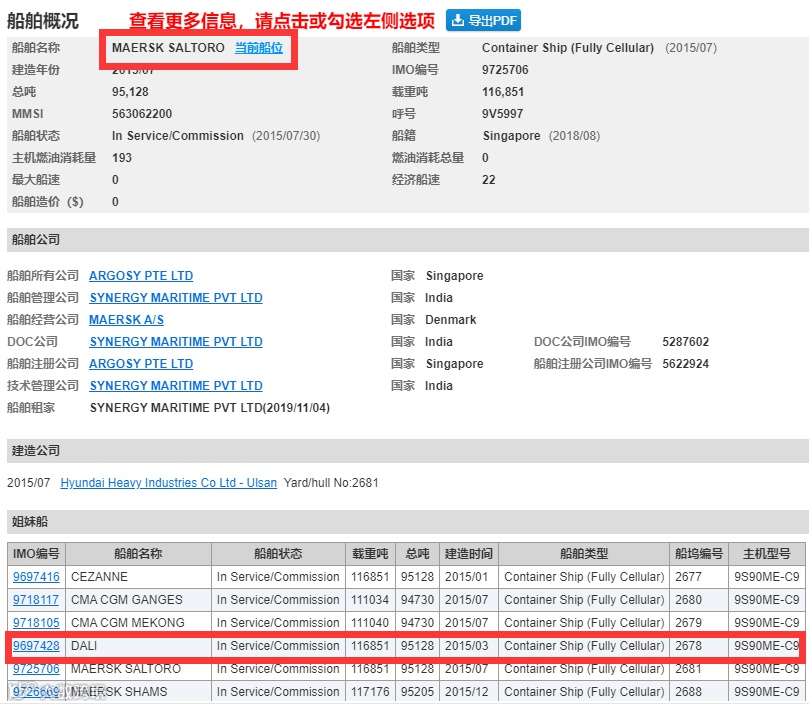Click the deadweight value 116,851
The image size is (809, 707).
503,92
